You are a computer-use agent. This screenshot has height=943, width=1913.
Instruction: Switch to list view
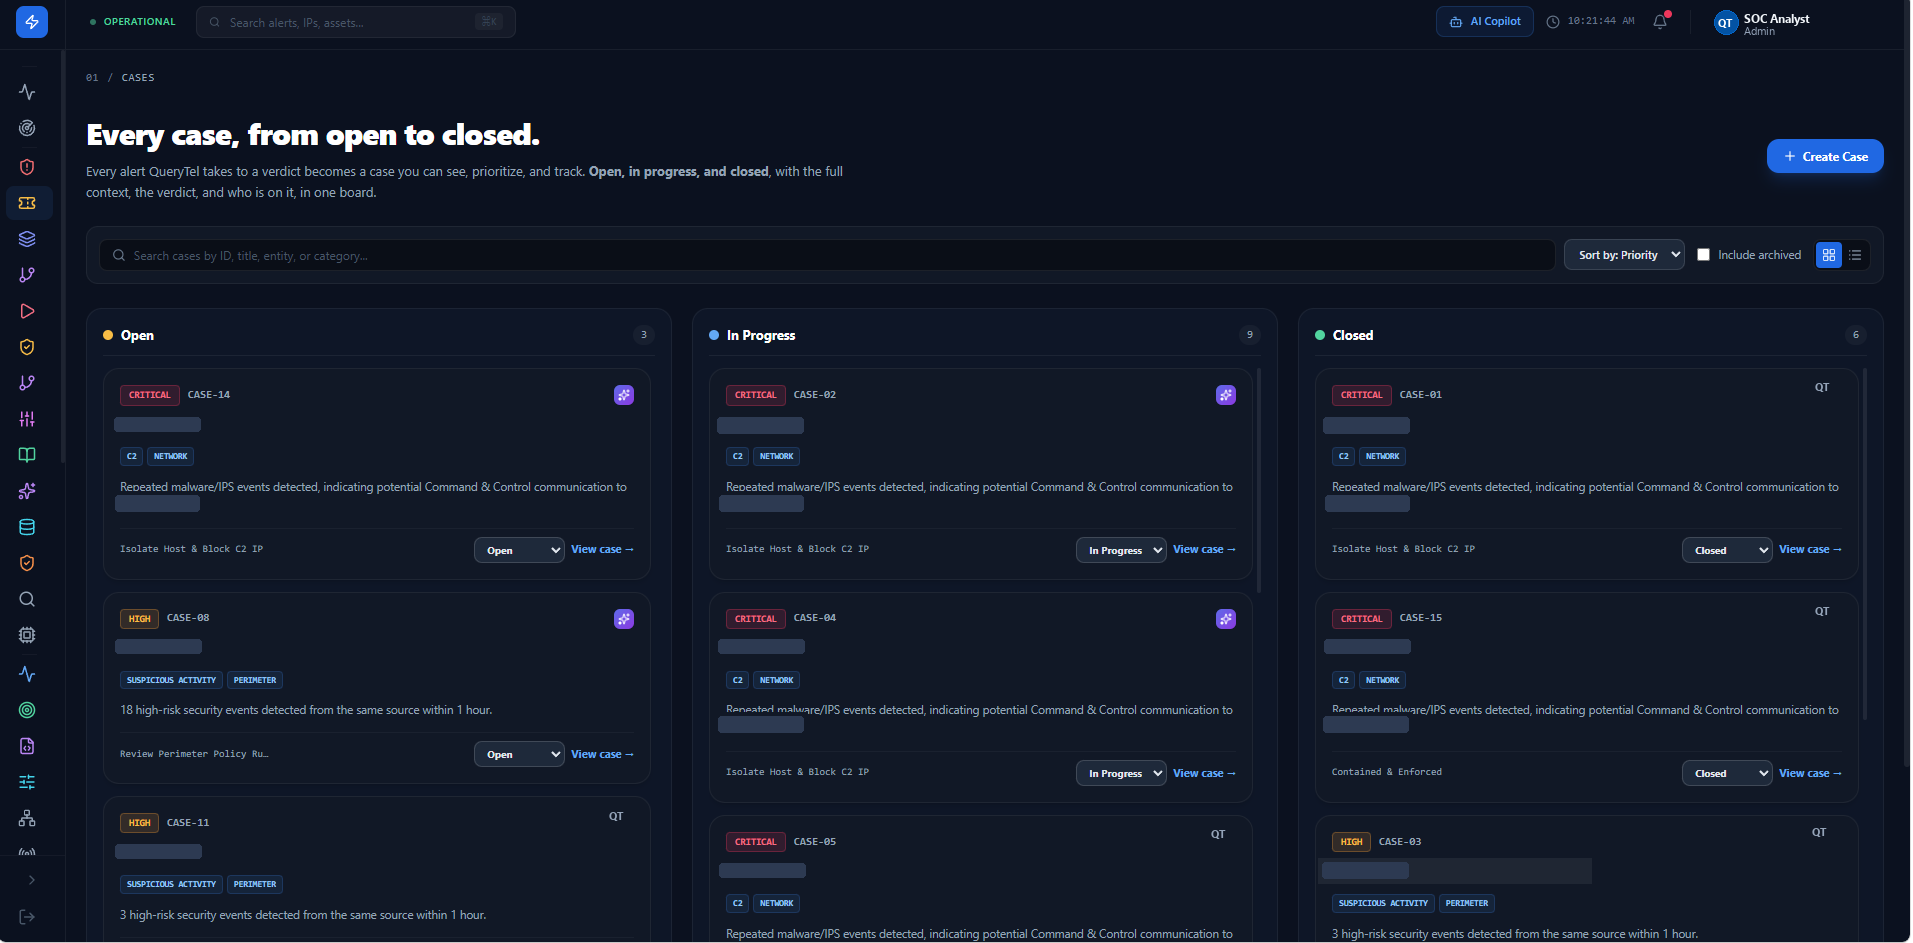click(1855, 255)
